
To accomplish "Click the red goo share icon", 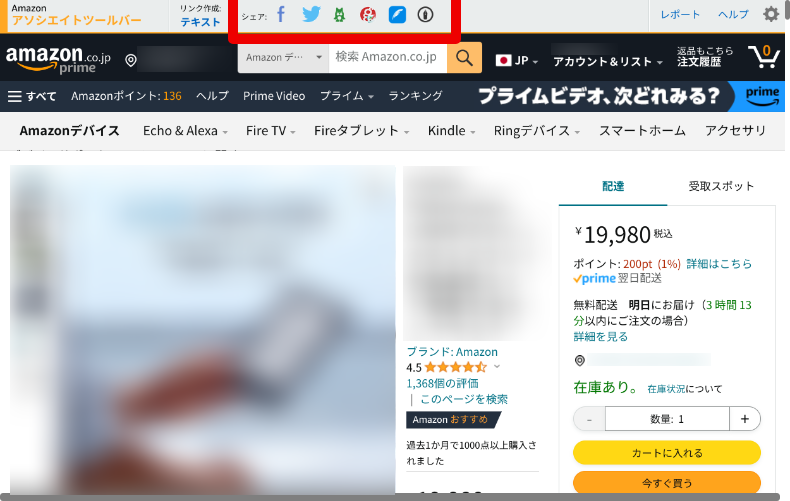I will click(368, 15).
